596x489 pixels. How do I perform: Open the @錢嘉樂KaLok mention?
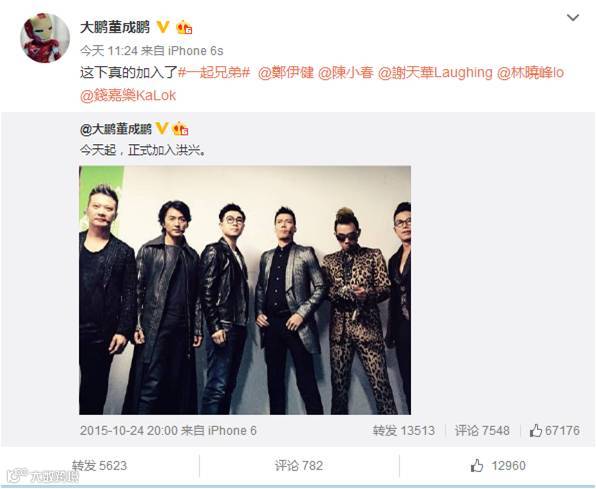(x=128, y=95)
